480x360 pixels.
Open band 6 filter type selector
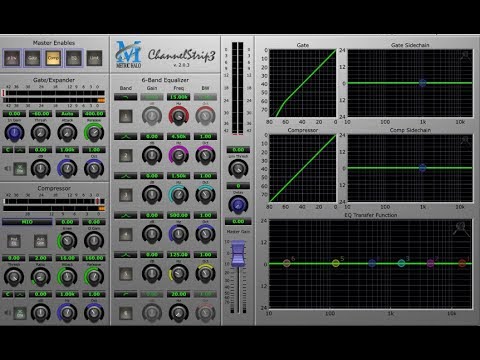pyautogui.click(x=125, y=294)
